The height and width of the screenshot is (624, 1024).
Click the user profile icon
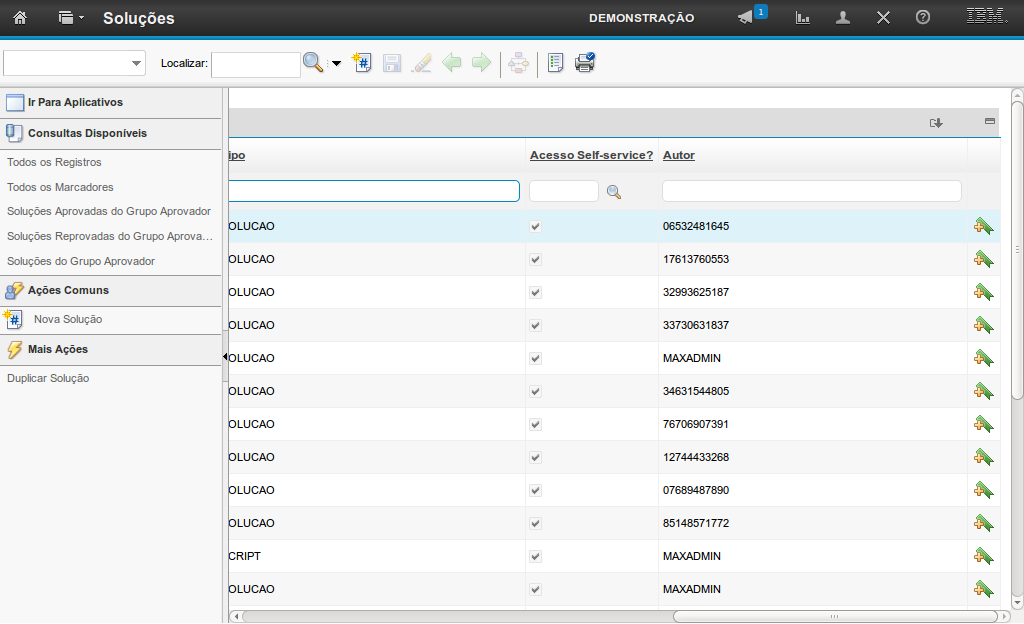[x=843, y=18]
